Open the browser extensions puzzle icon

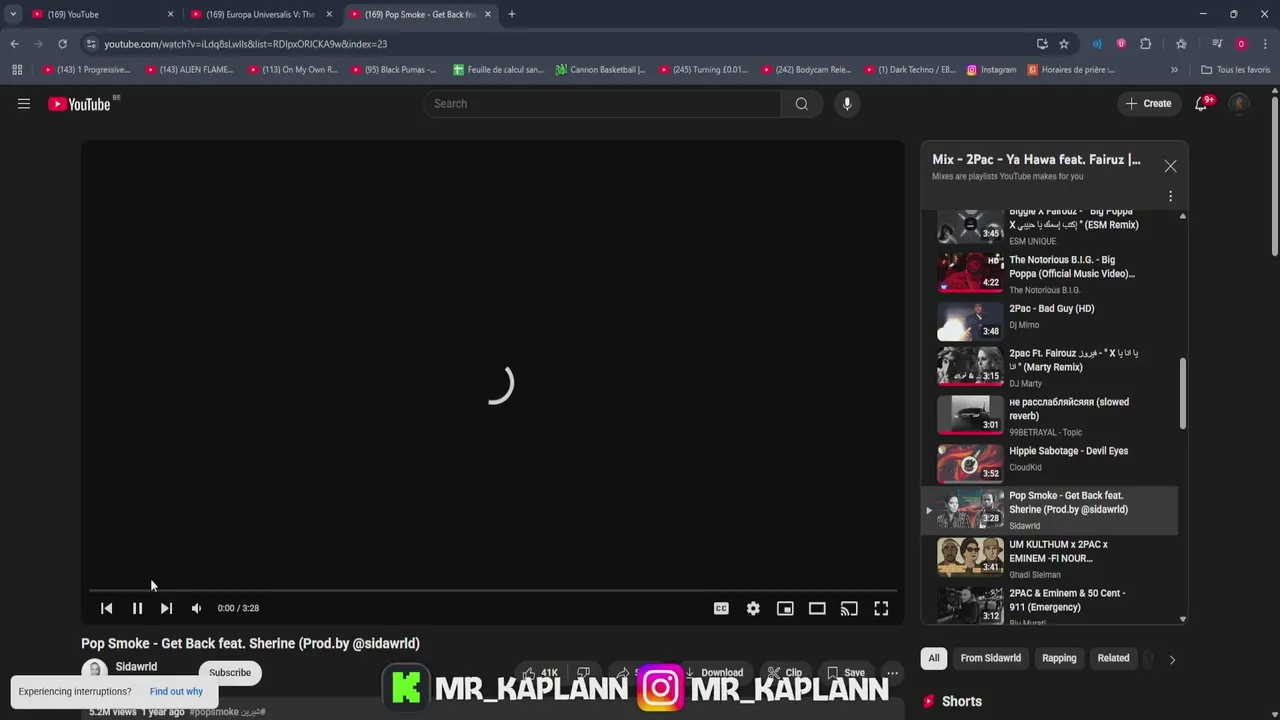[x=1146, y=44]
